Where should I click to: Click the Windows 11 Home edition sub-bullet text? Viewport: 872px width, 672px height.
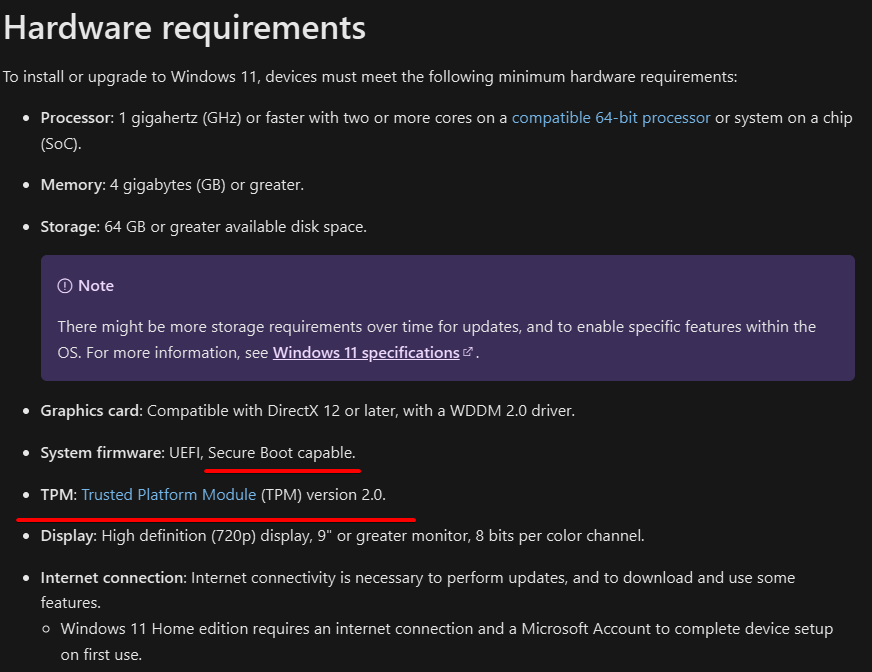tap(447, 641)
